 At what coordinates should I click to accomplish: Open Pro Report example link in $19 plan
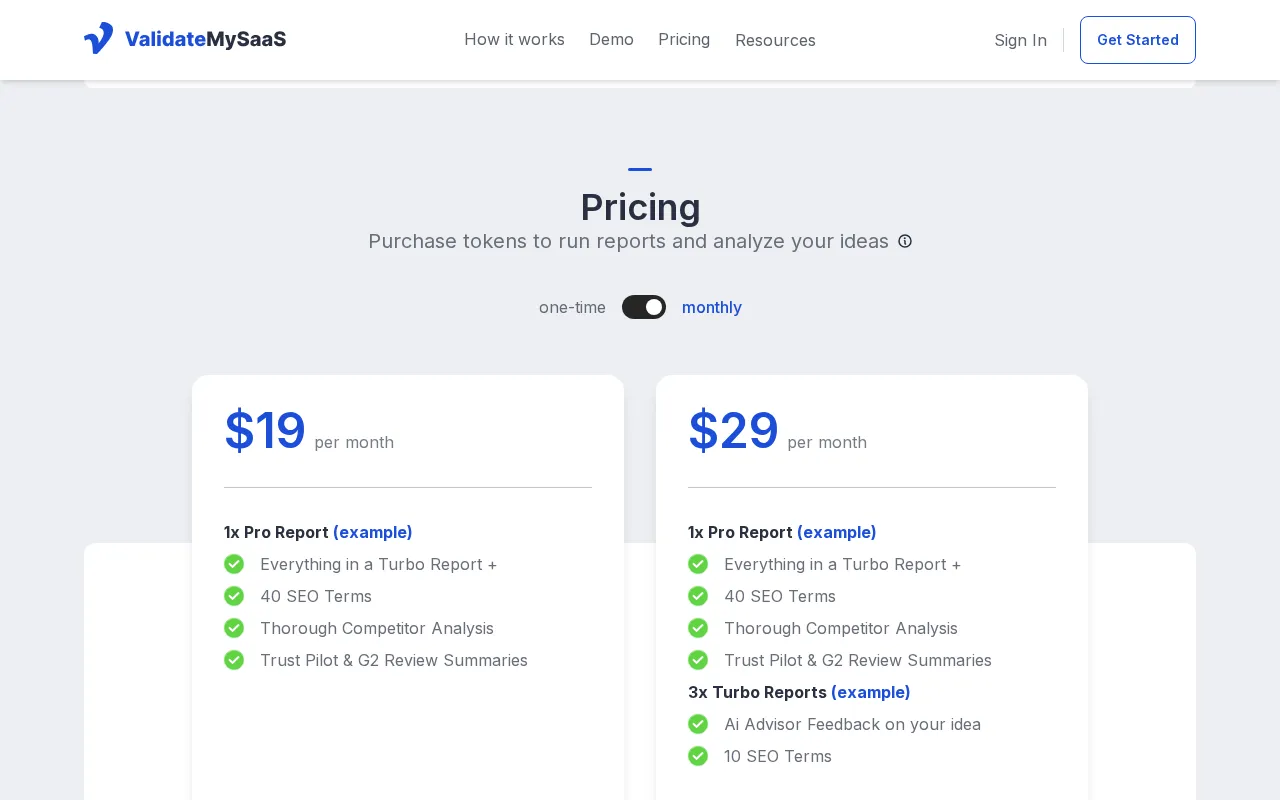[x=373, y=532]
